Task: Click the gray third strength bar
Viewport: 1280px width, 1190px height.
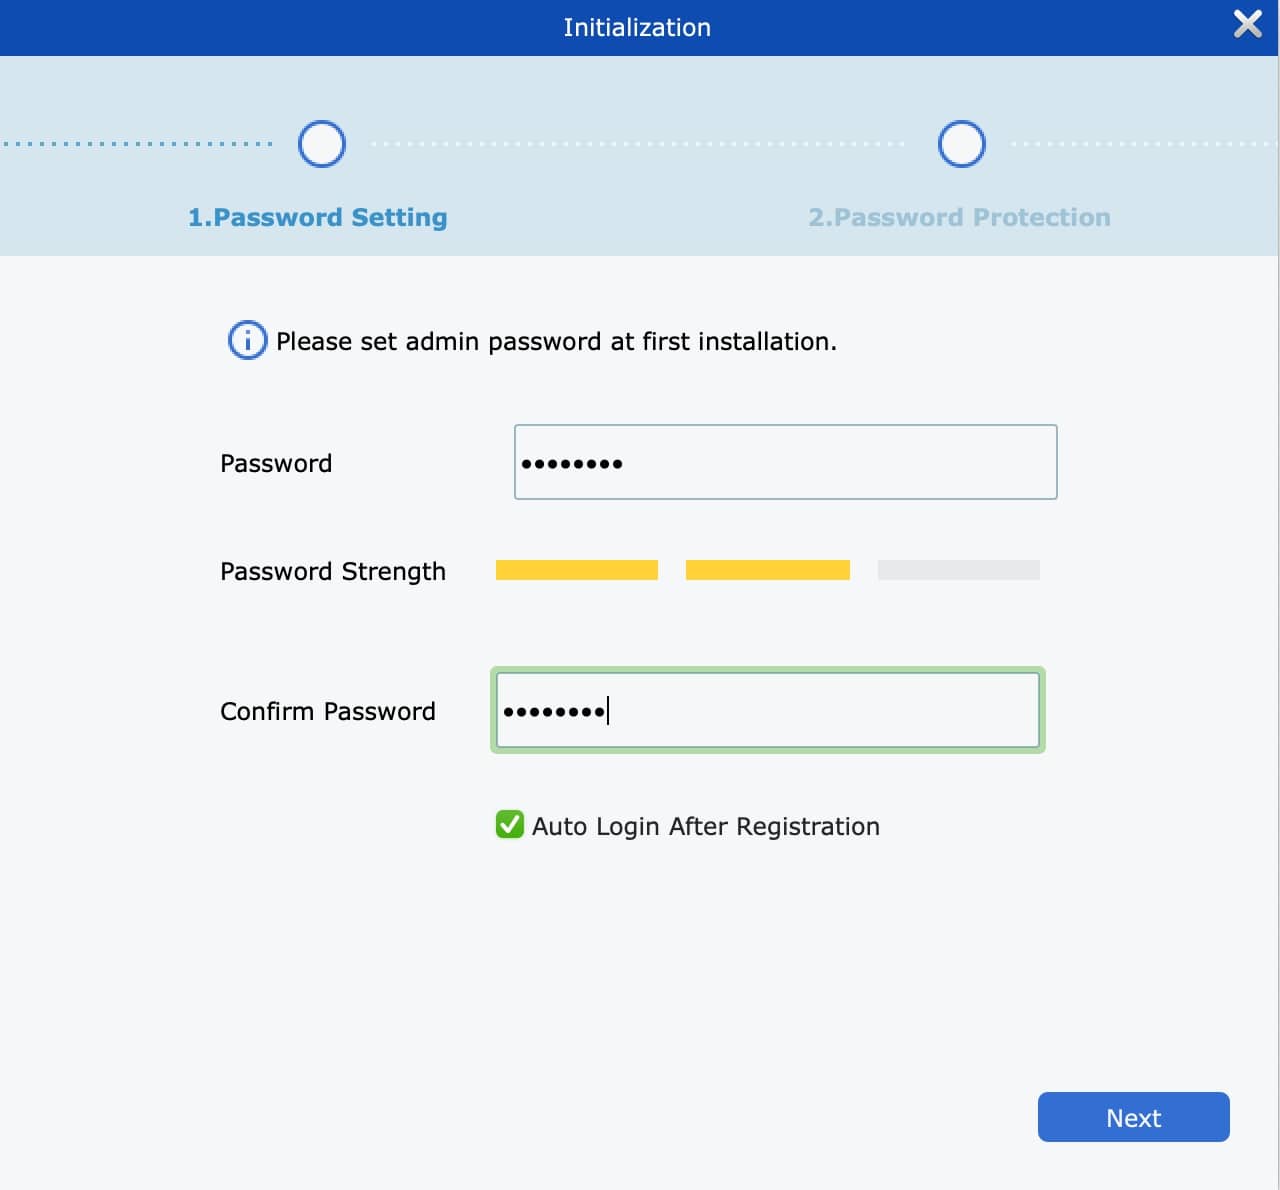Action: click(958, 570)
